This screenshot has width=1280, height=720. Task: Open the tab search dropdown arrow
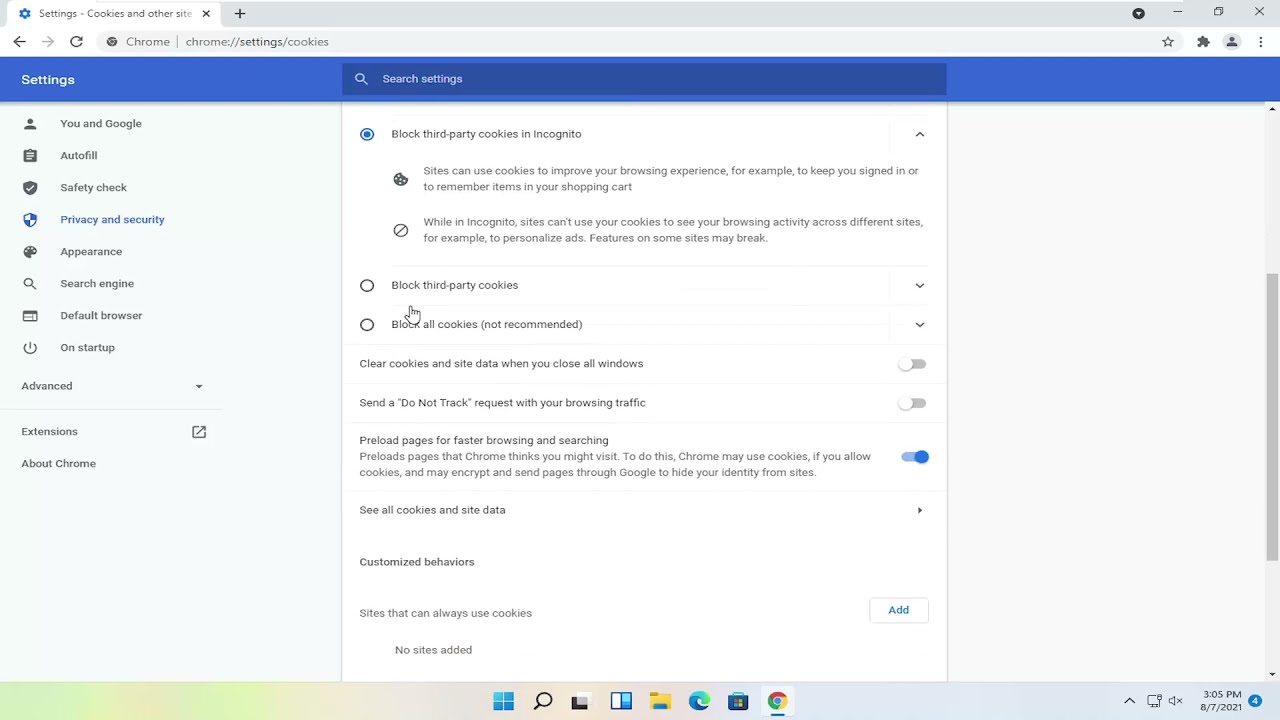(x=1138, y=13)
